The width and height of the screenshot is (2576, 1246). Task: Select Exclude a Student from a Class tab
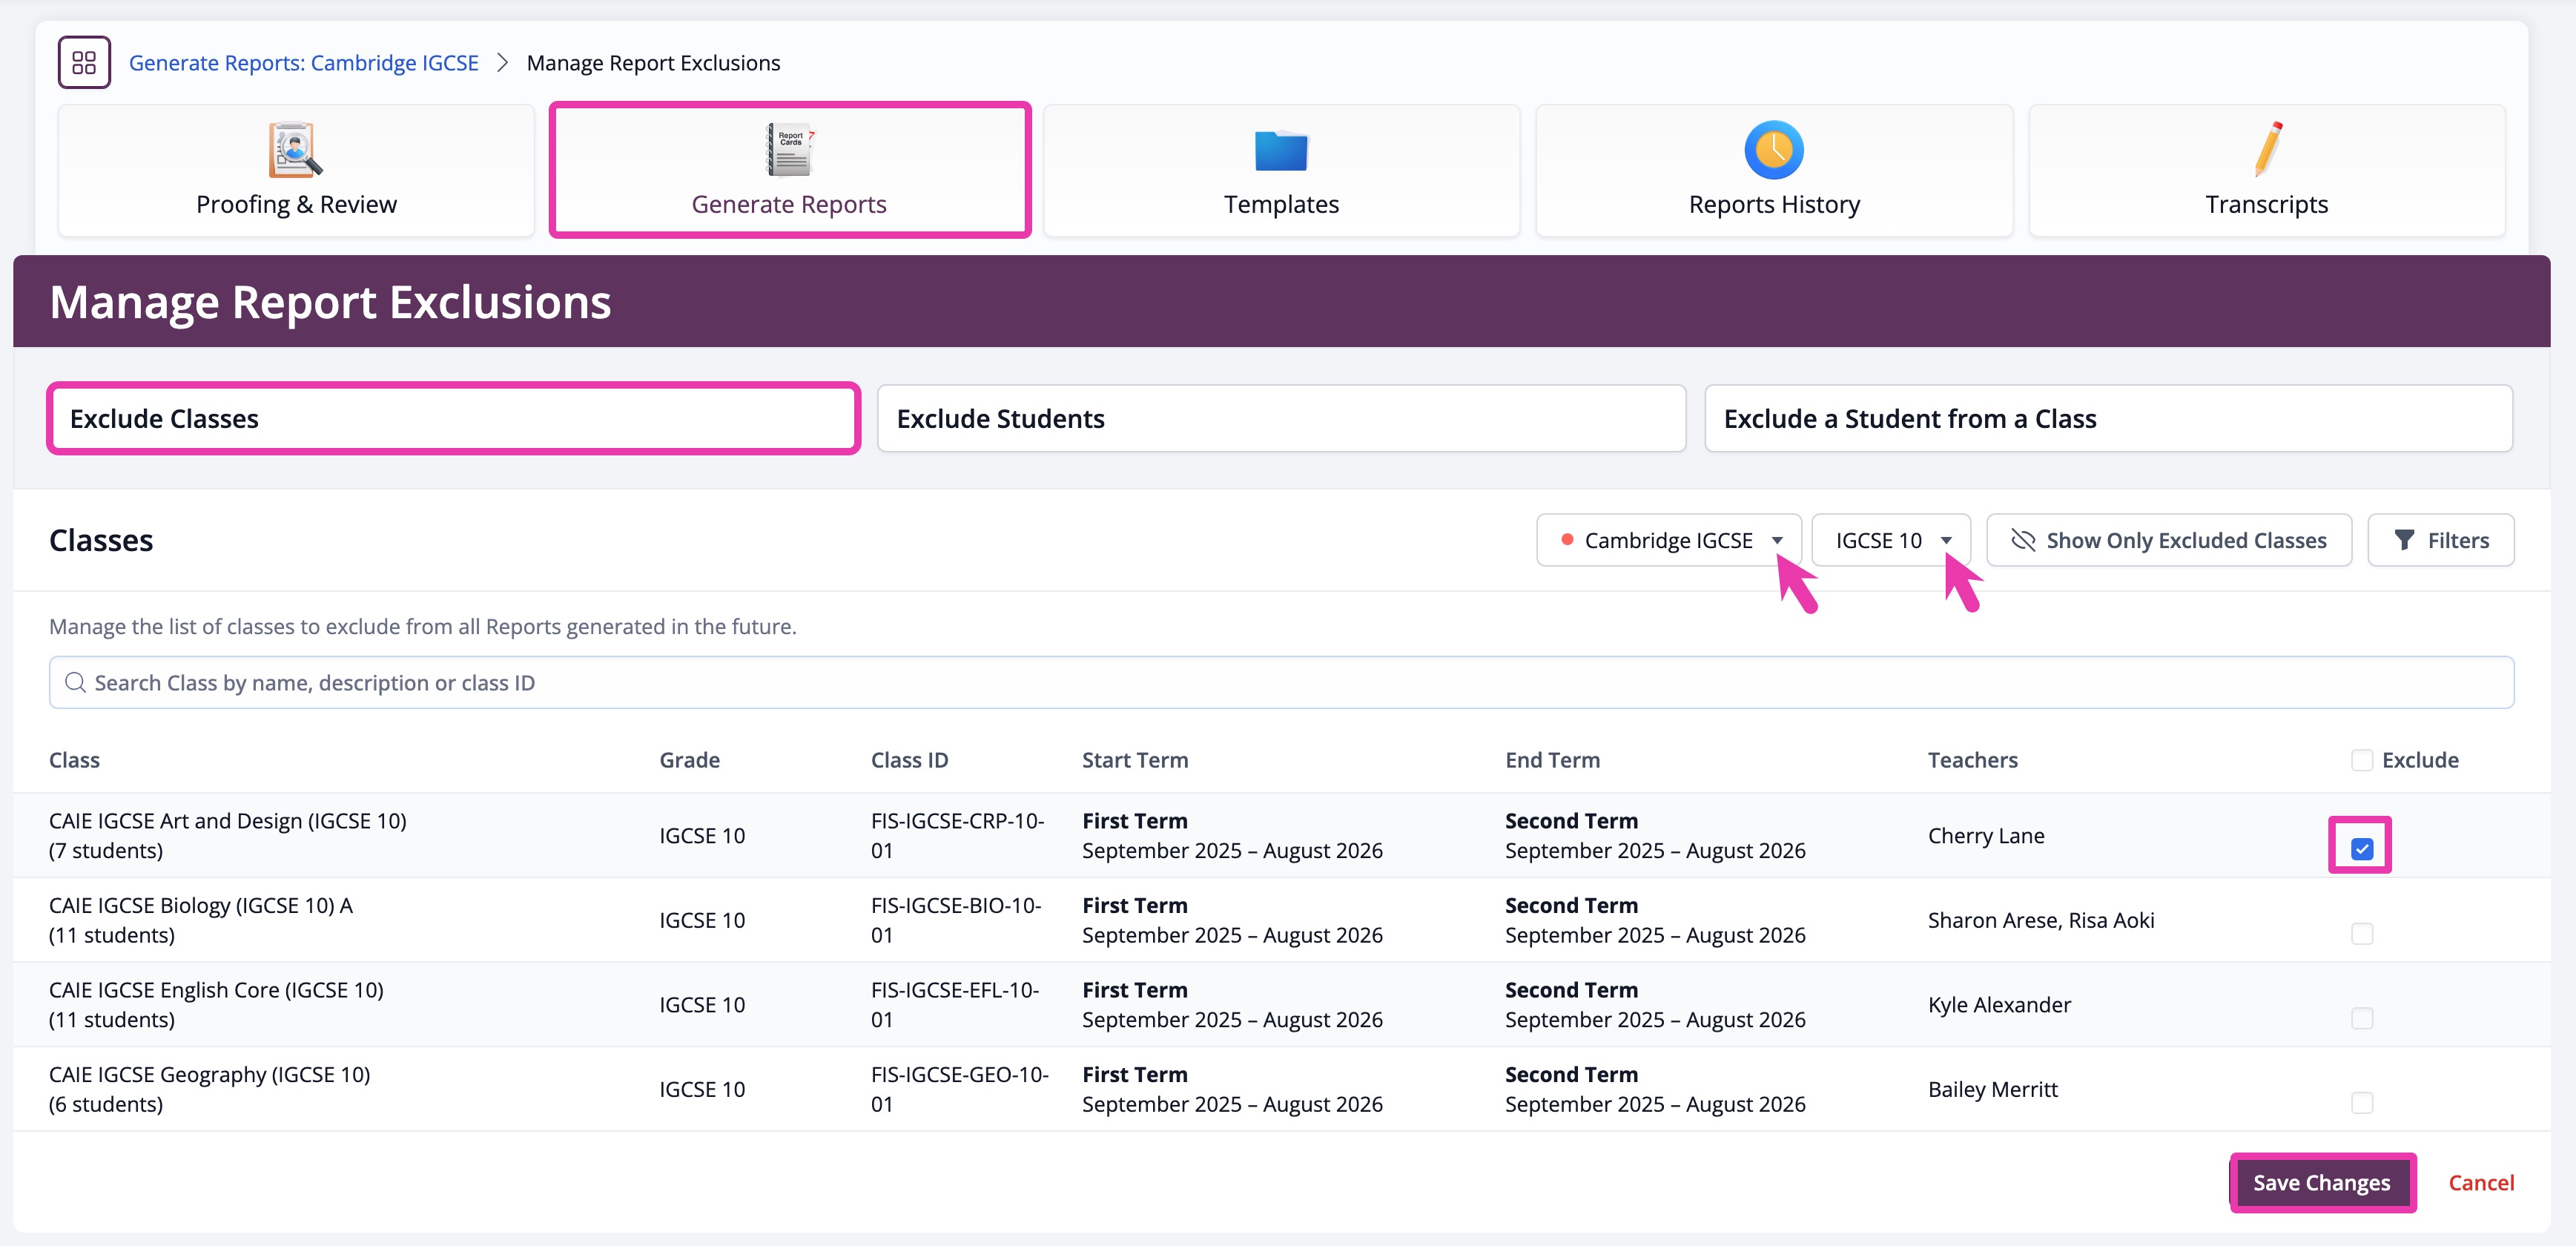(2107, 419)
